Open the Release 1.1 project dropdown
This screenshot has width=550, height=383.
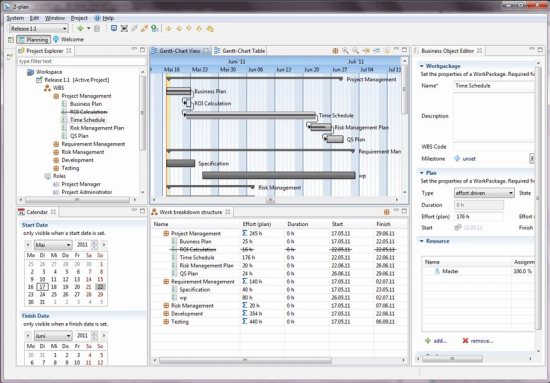coord(65,29)
